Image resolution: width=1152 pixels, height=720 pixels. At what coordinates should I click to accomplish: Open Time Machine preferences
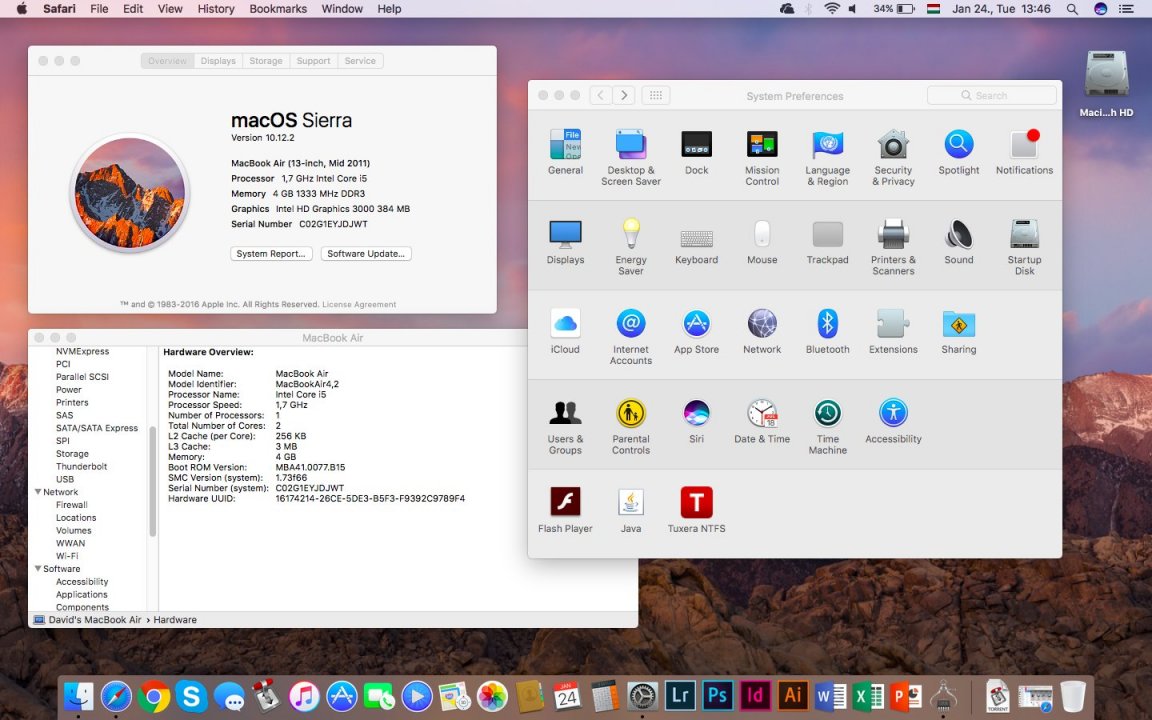[x=827, y=426]
